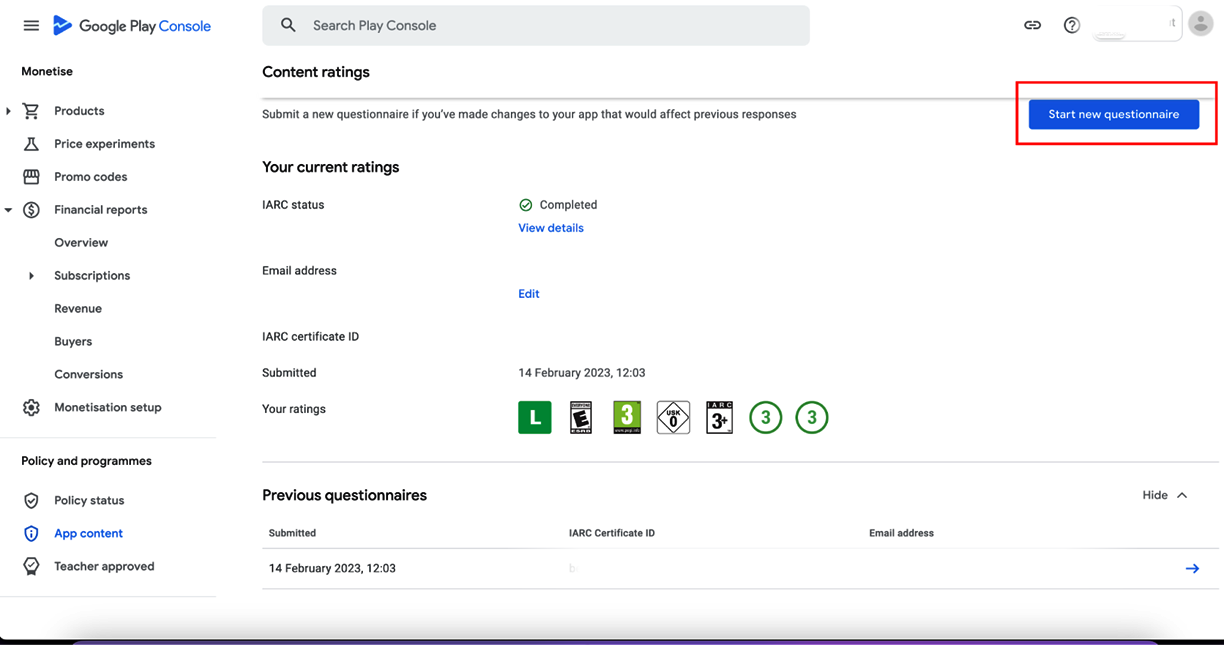
Task: Open the hamburger navigation menu
Action: point(31,26)
